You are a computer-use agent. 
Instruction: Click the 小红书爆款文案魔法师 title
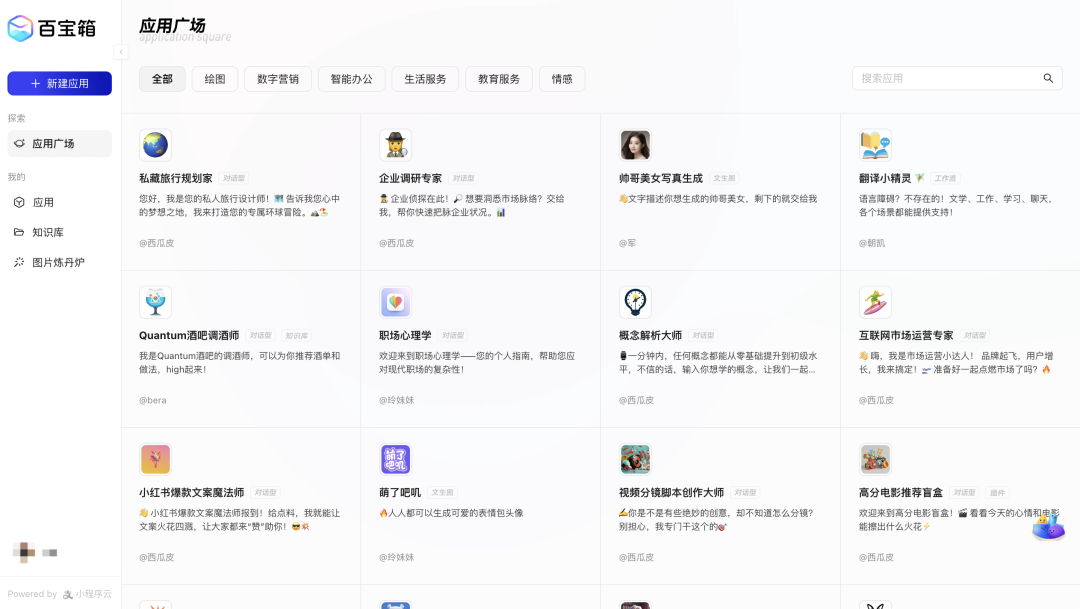pos(191,493)
